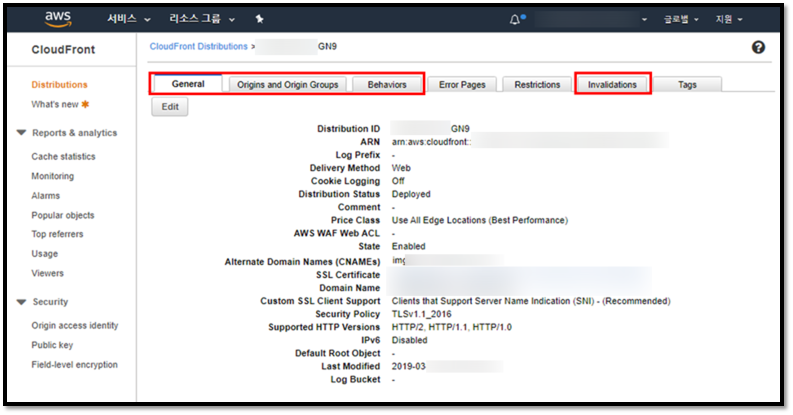Click the Edit button
This screenshot has width=793, height=415.
tap(170, 107)
